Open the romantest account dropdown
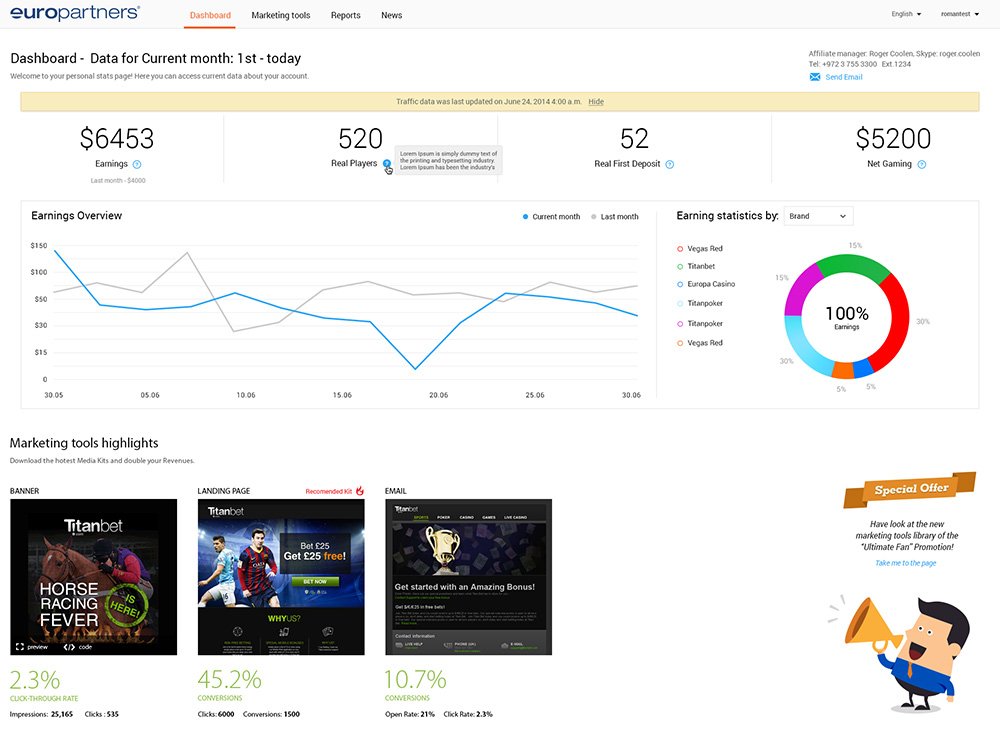 click(x=960, y=15)
